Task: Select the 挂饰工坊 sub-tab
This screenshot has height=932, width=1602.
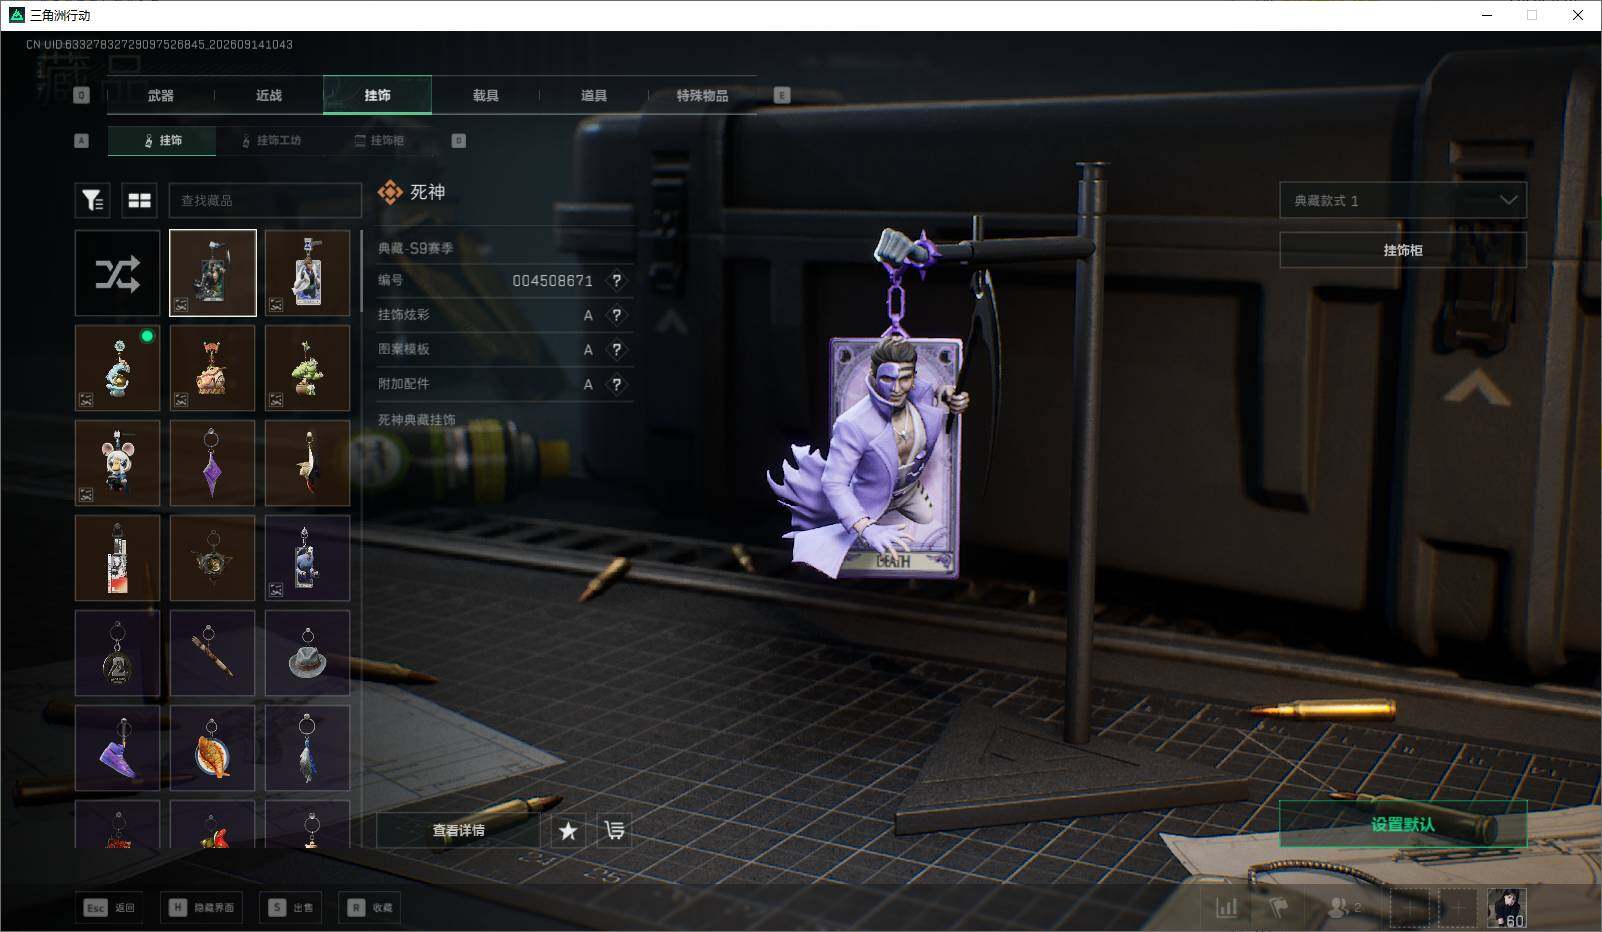Action: (x=270, y=141)
